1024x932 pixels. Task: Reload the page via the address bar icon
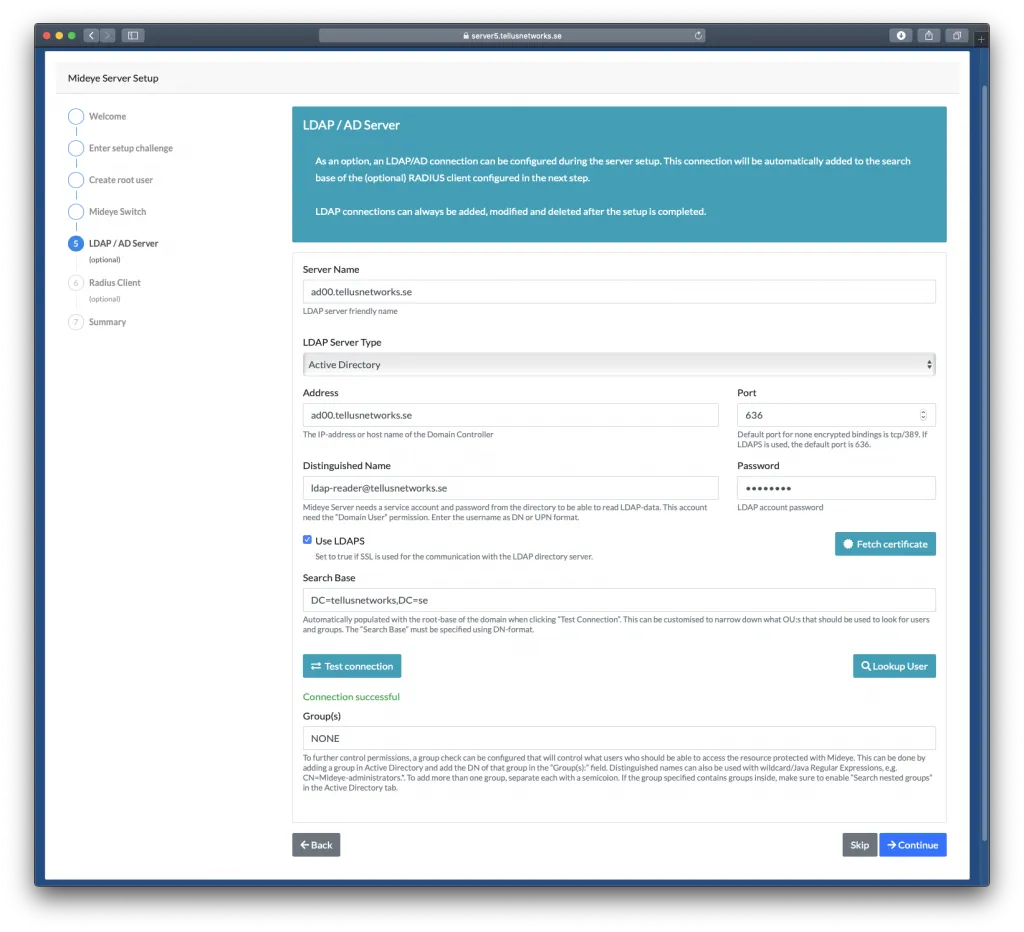pyautogui.click(x=698, y=34)
